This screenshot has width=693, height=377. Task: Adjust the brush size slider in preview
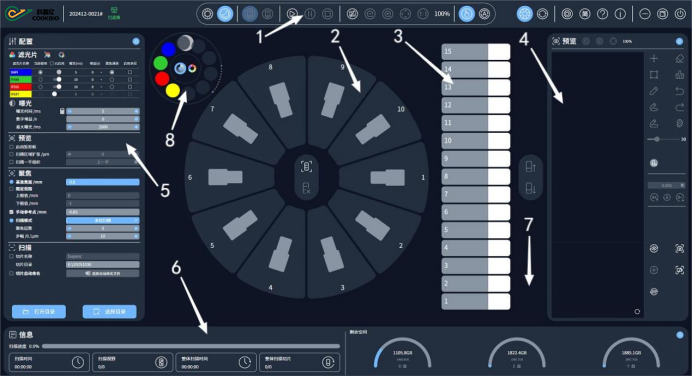[x=657, y=139]
